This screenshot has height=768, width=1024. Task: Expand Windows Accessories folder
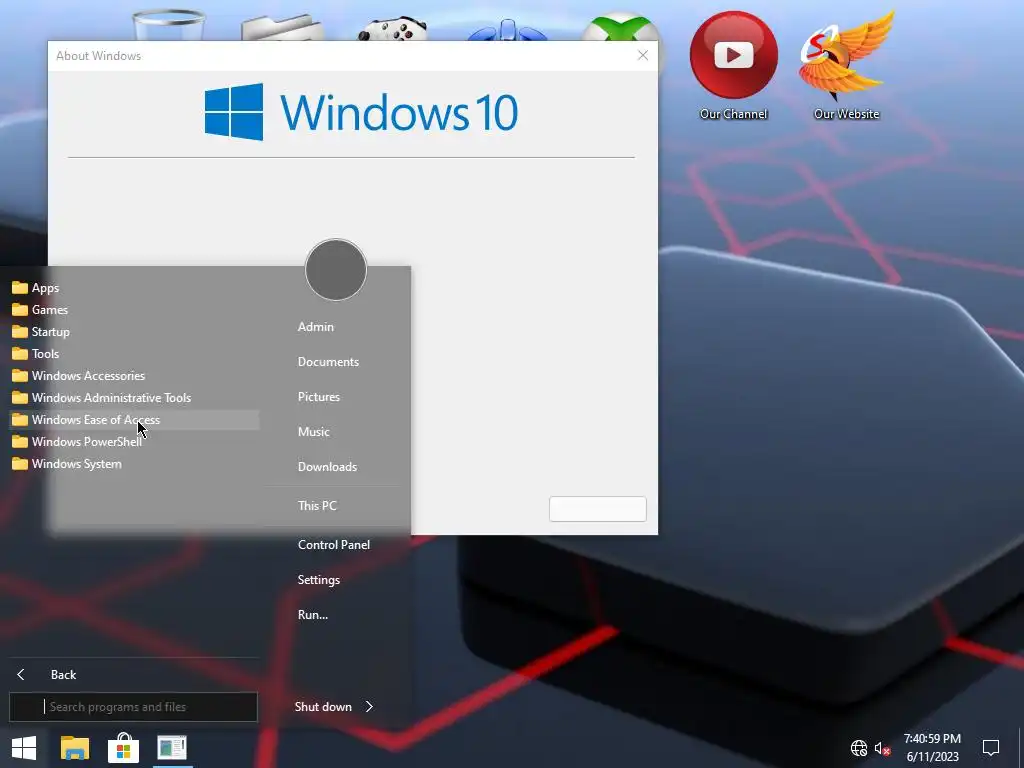pos(134,376)
